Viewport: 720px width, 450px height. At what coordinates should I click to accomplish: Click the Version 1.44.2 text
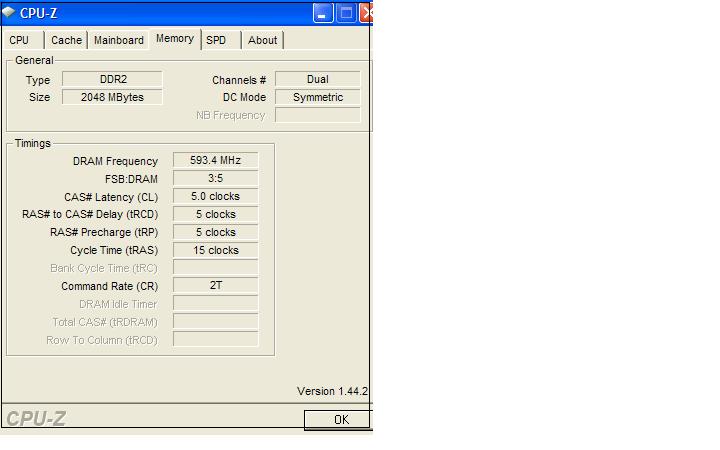tap(332, 391)
